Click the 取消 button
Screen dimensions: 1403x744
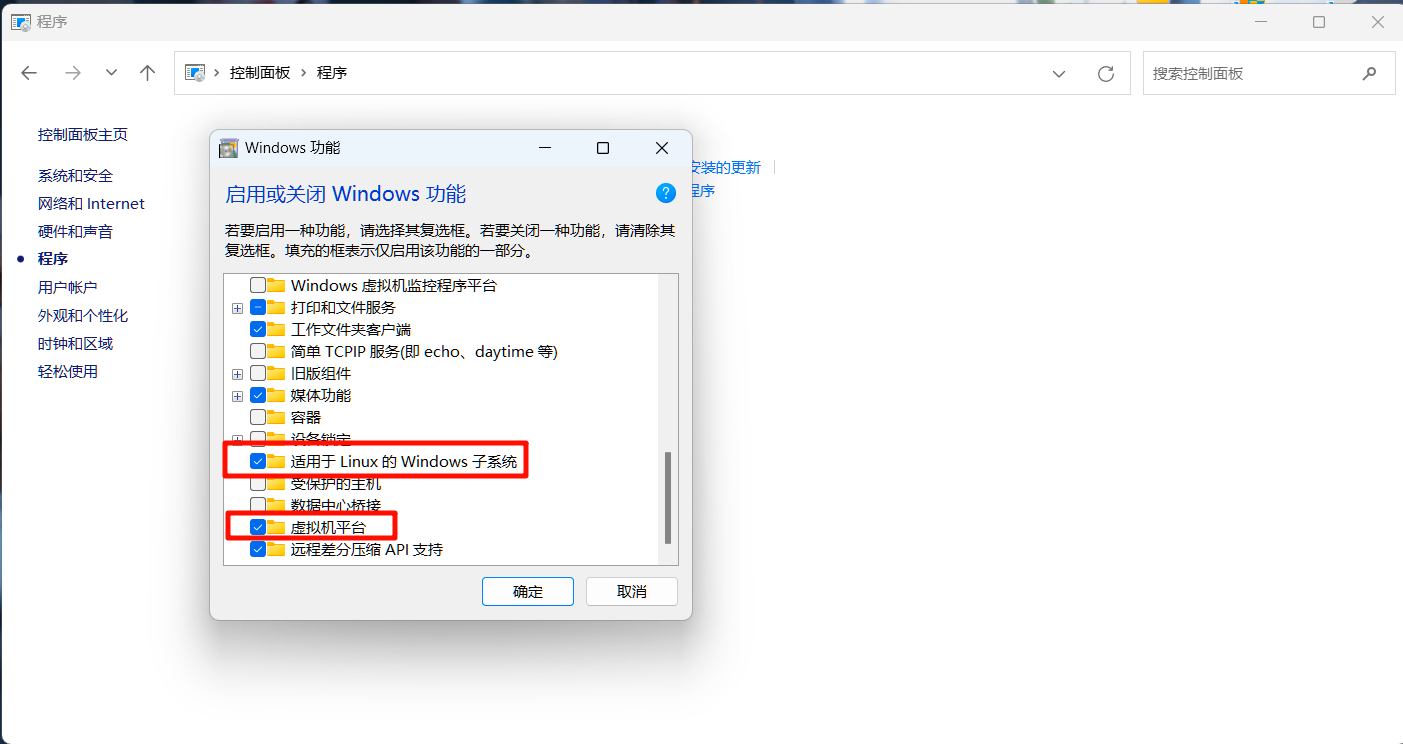[632, 591]
